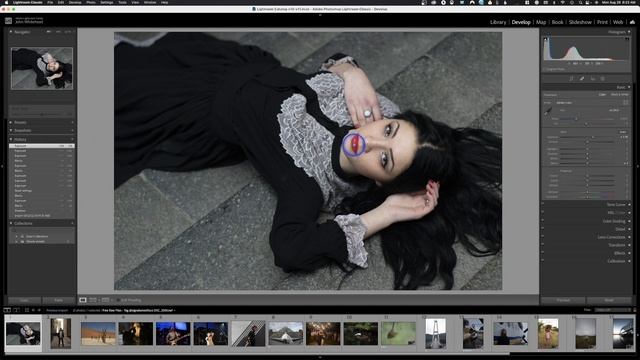Image resolution: width=640 pixels, height=360 pixels.
Task: Select the guitarist thumbnail in filmstrip
Action: click(x=173, y=334)
